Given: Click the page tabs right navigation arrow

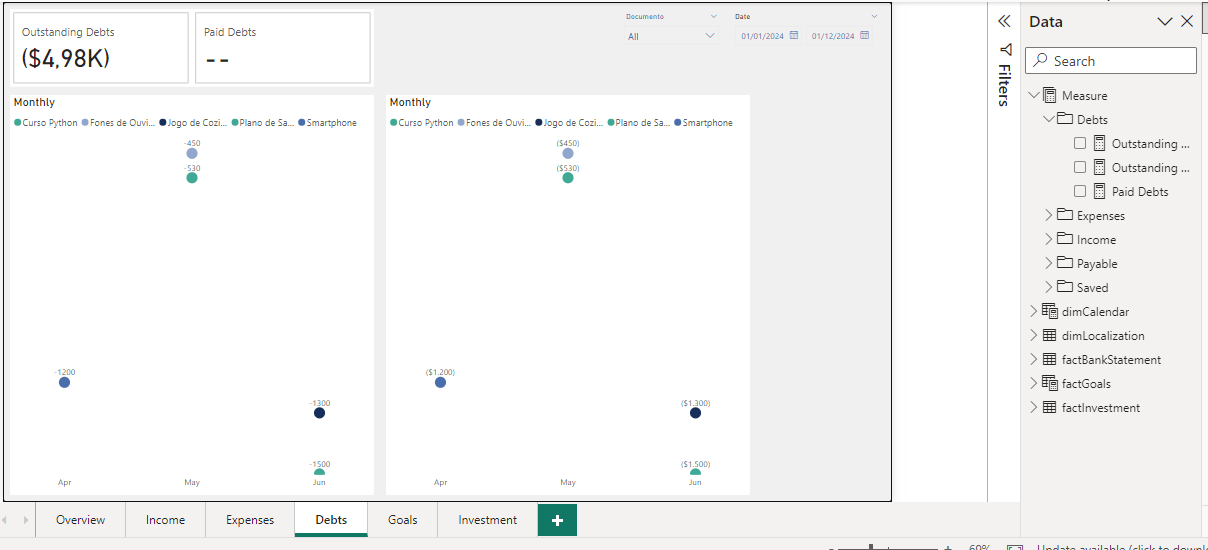Looking at the screenshot, I should click(24, 520).
